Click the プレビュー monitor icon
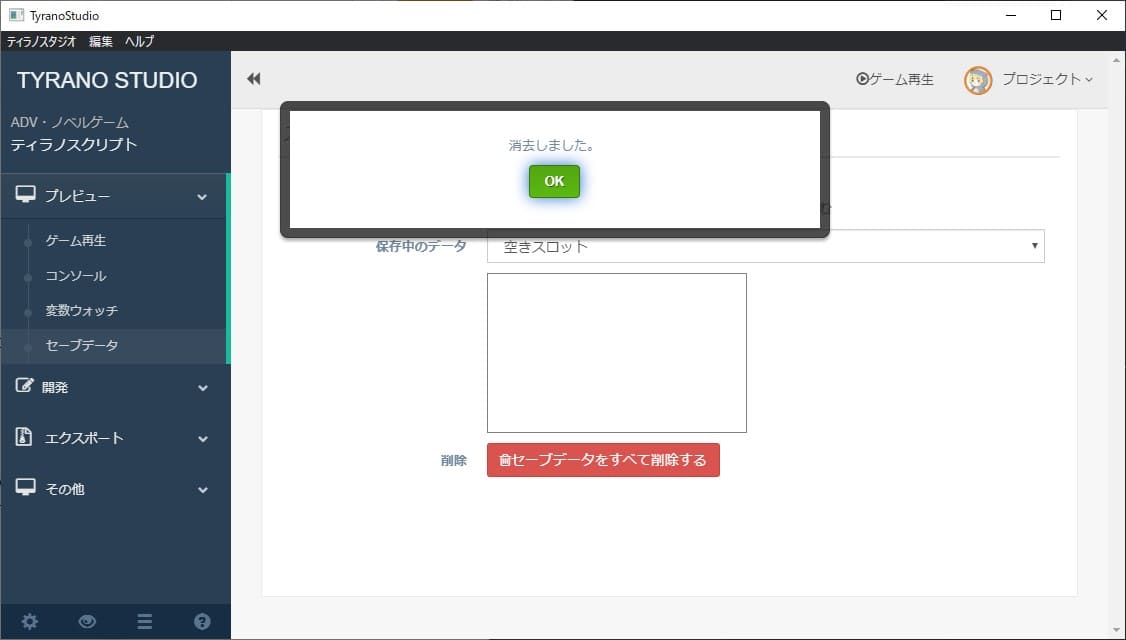 coord(26,195)
